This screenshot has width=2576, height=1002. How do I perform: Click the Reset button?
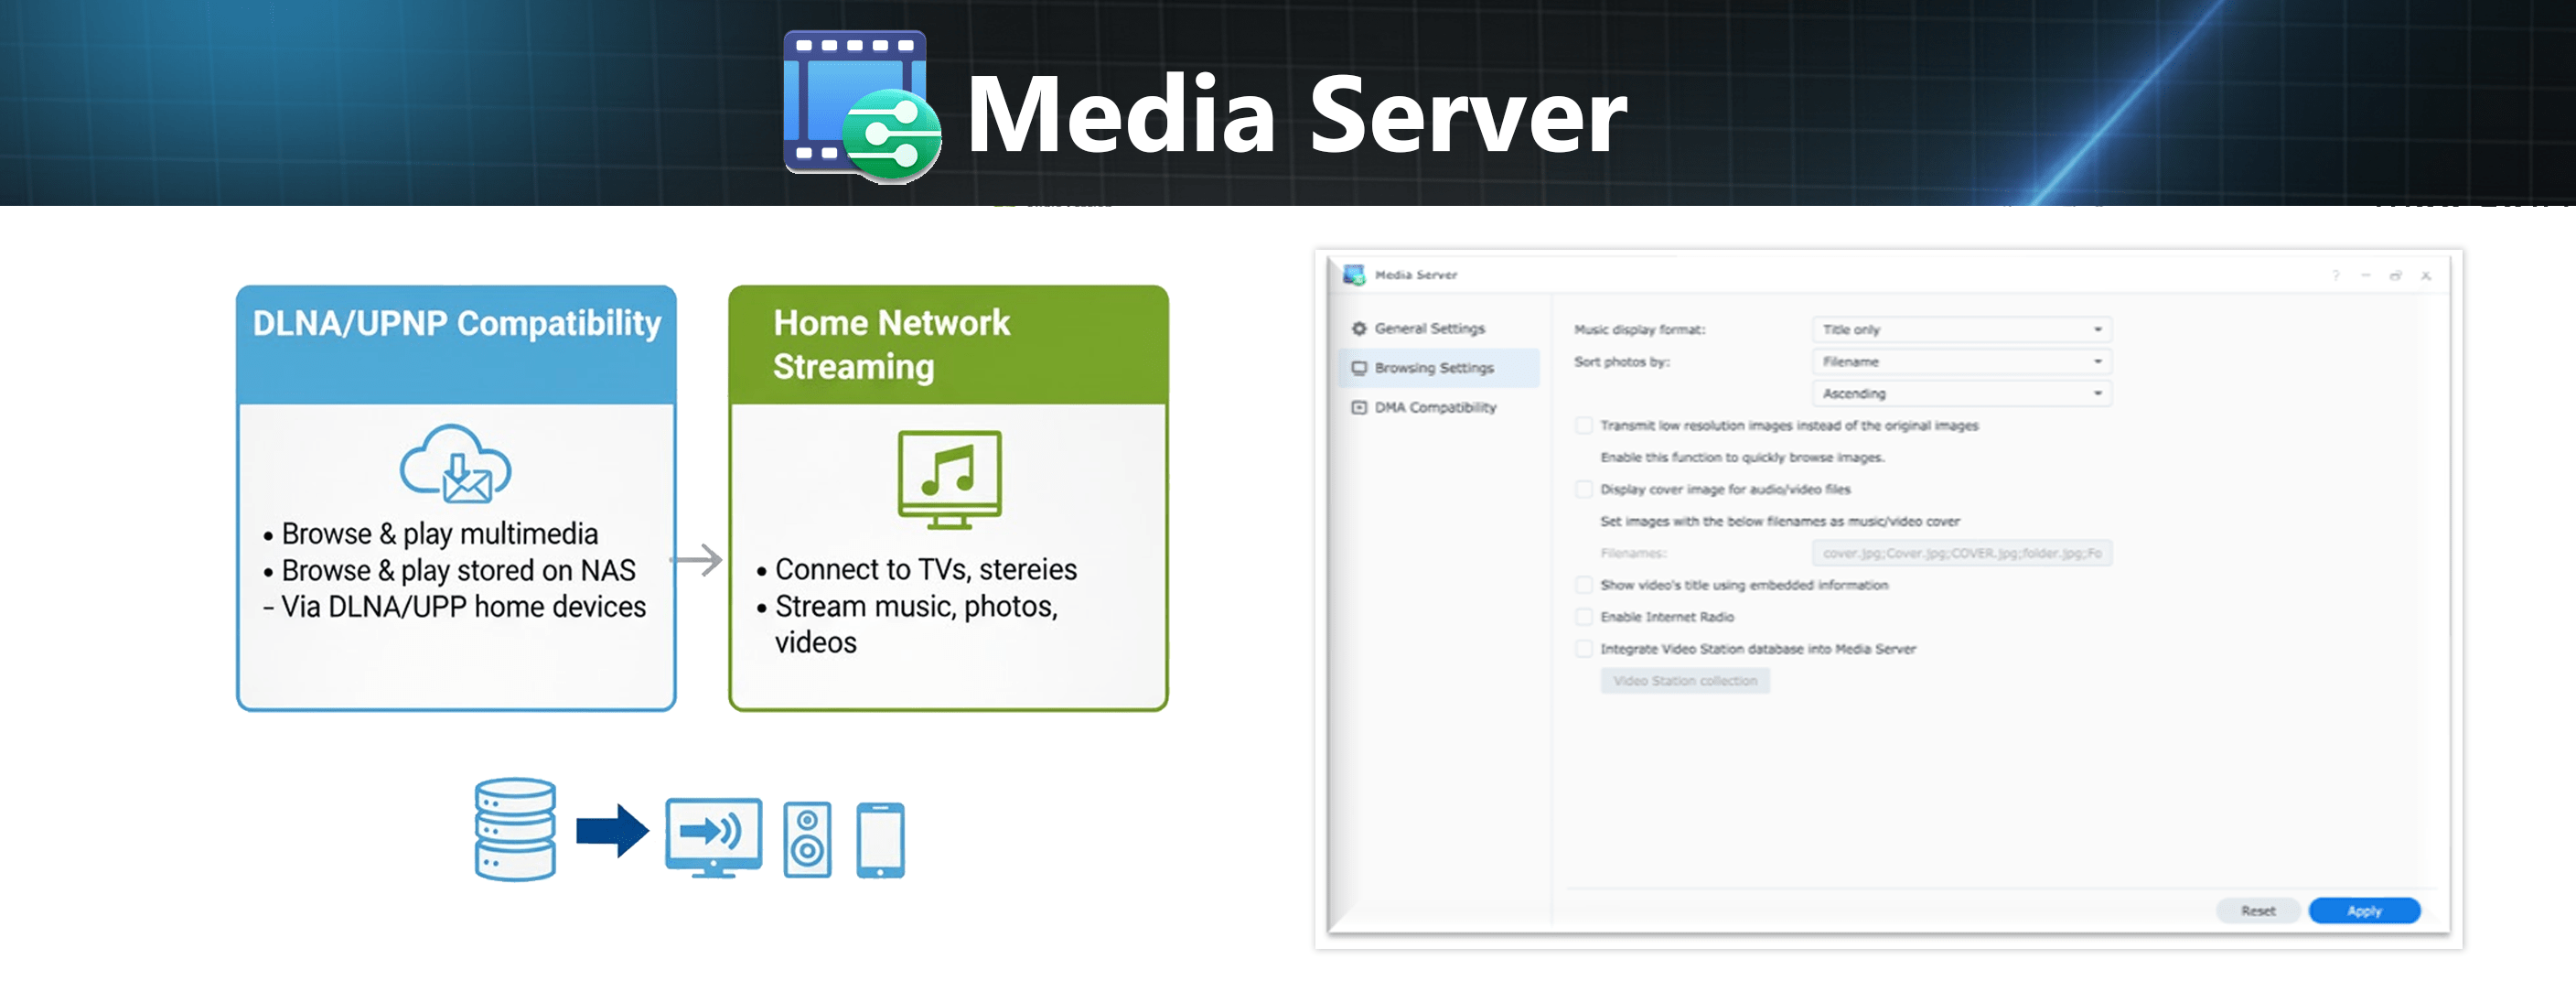tap(2259, 910)
